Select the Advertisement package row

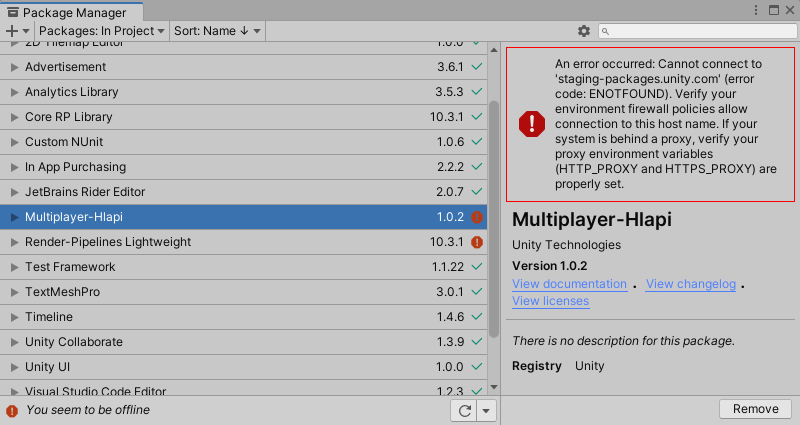(243, 67)
